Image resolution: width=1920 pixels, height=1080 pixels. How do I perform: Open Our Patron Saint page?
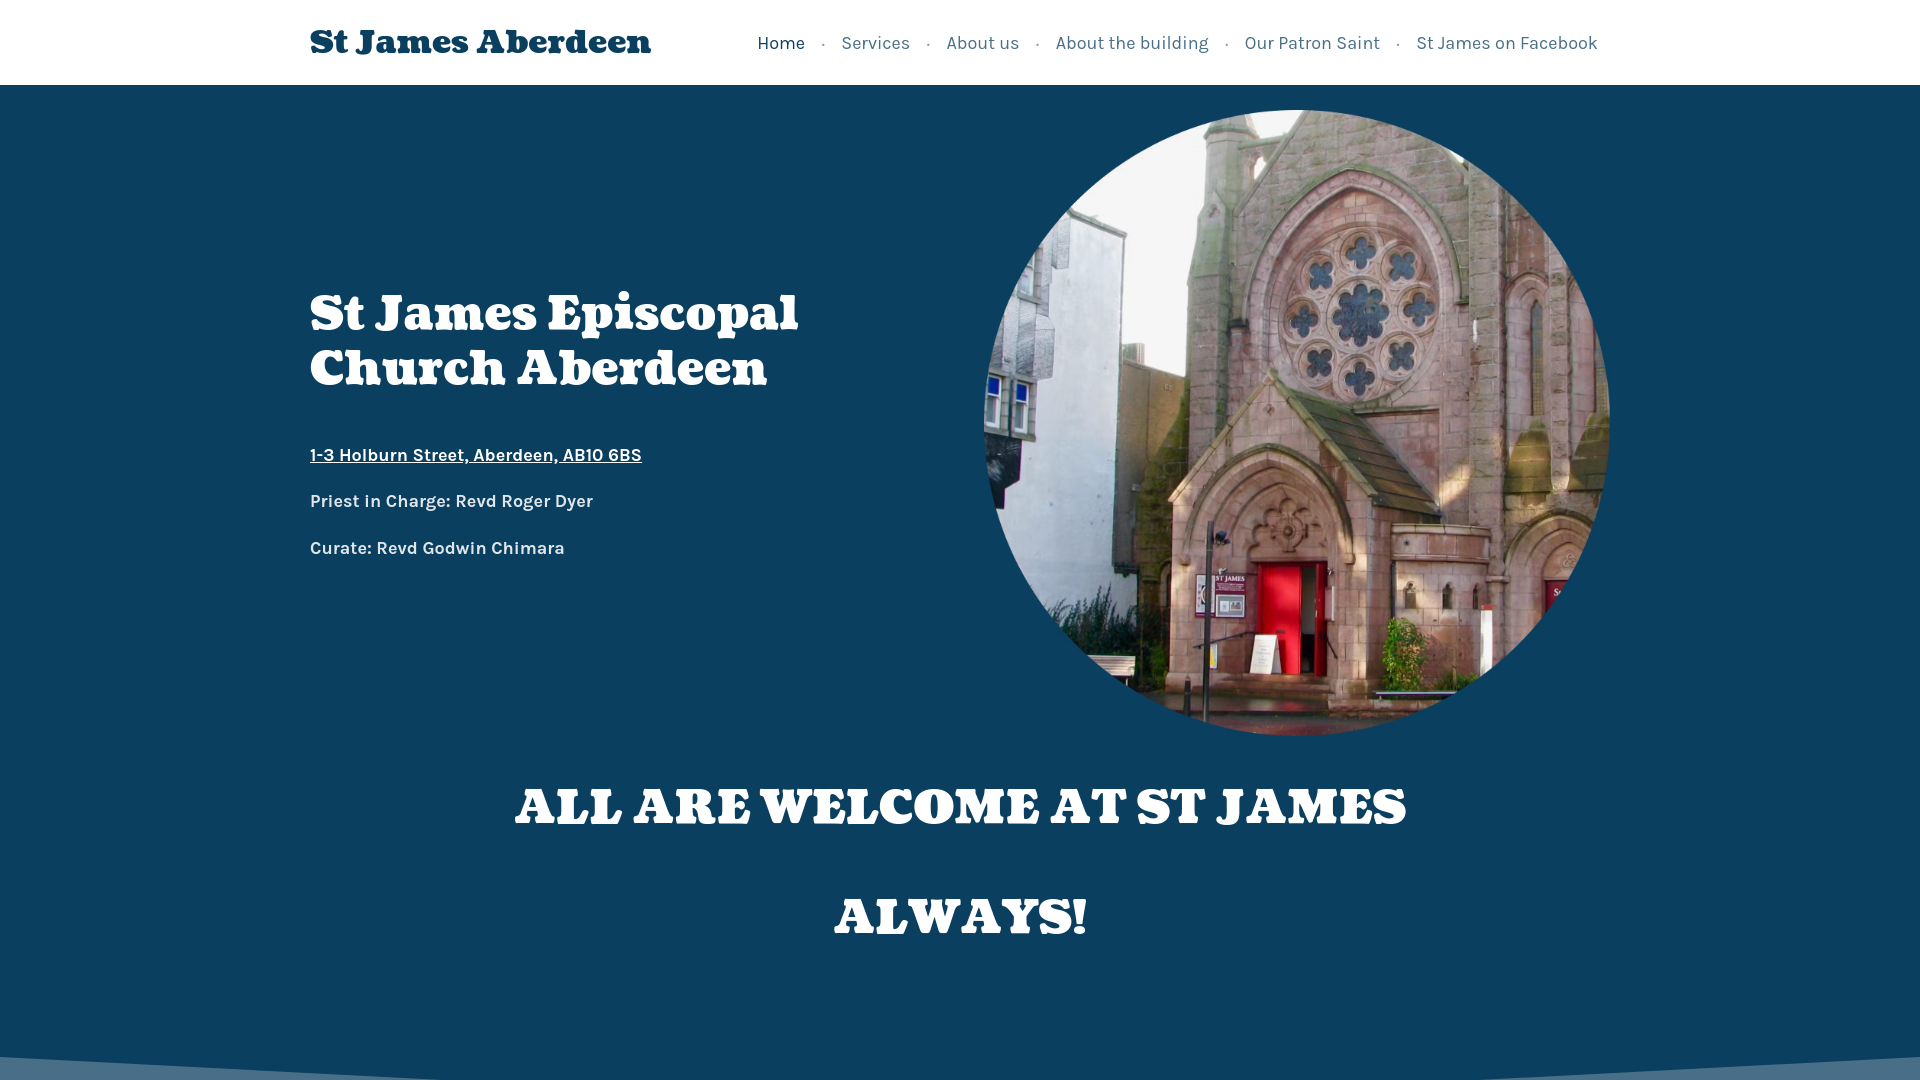(1312, 43)
